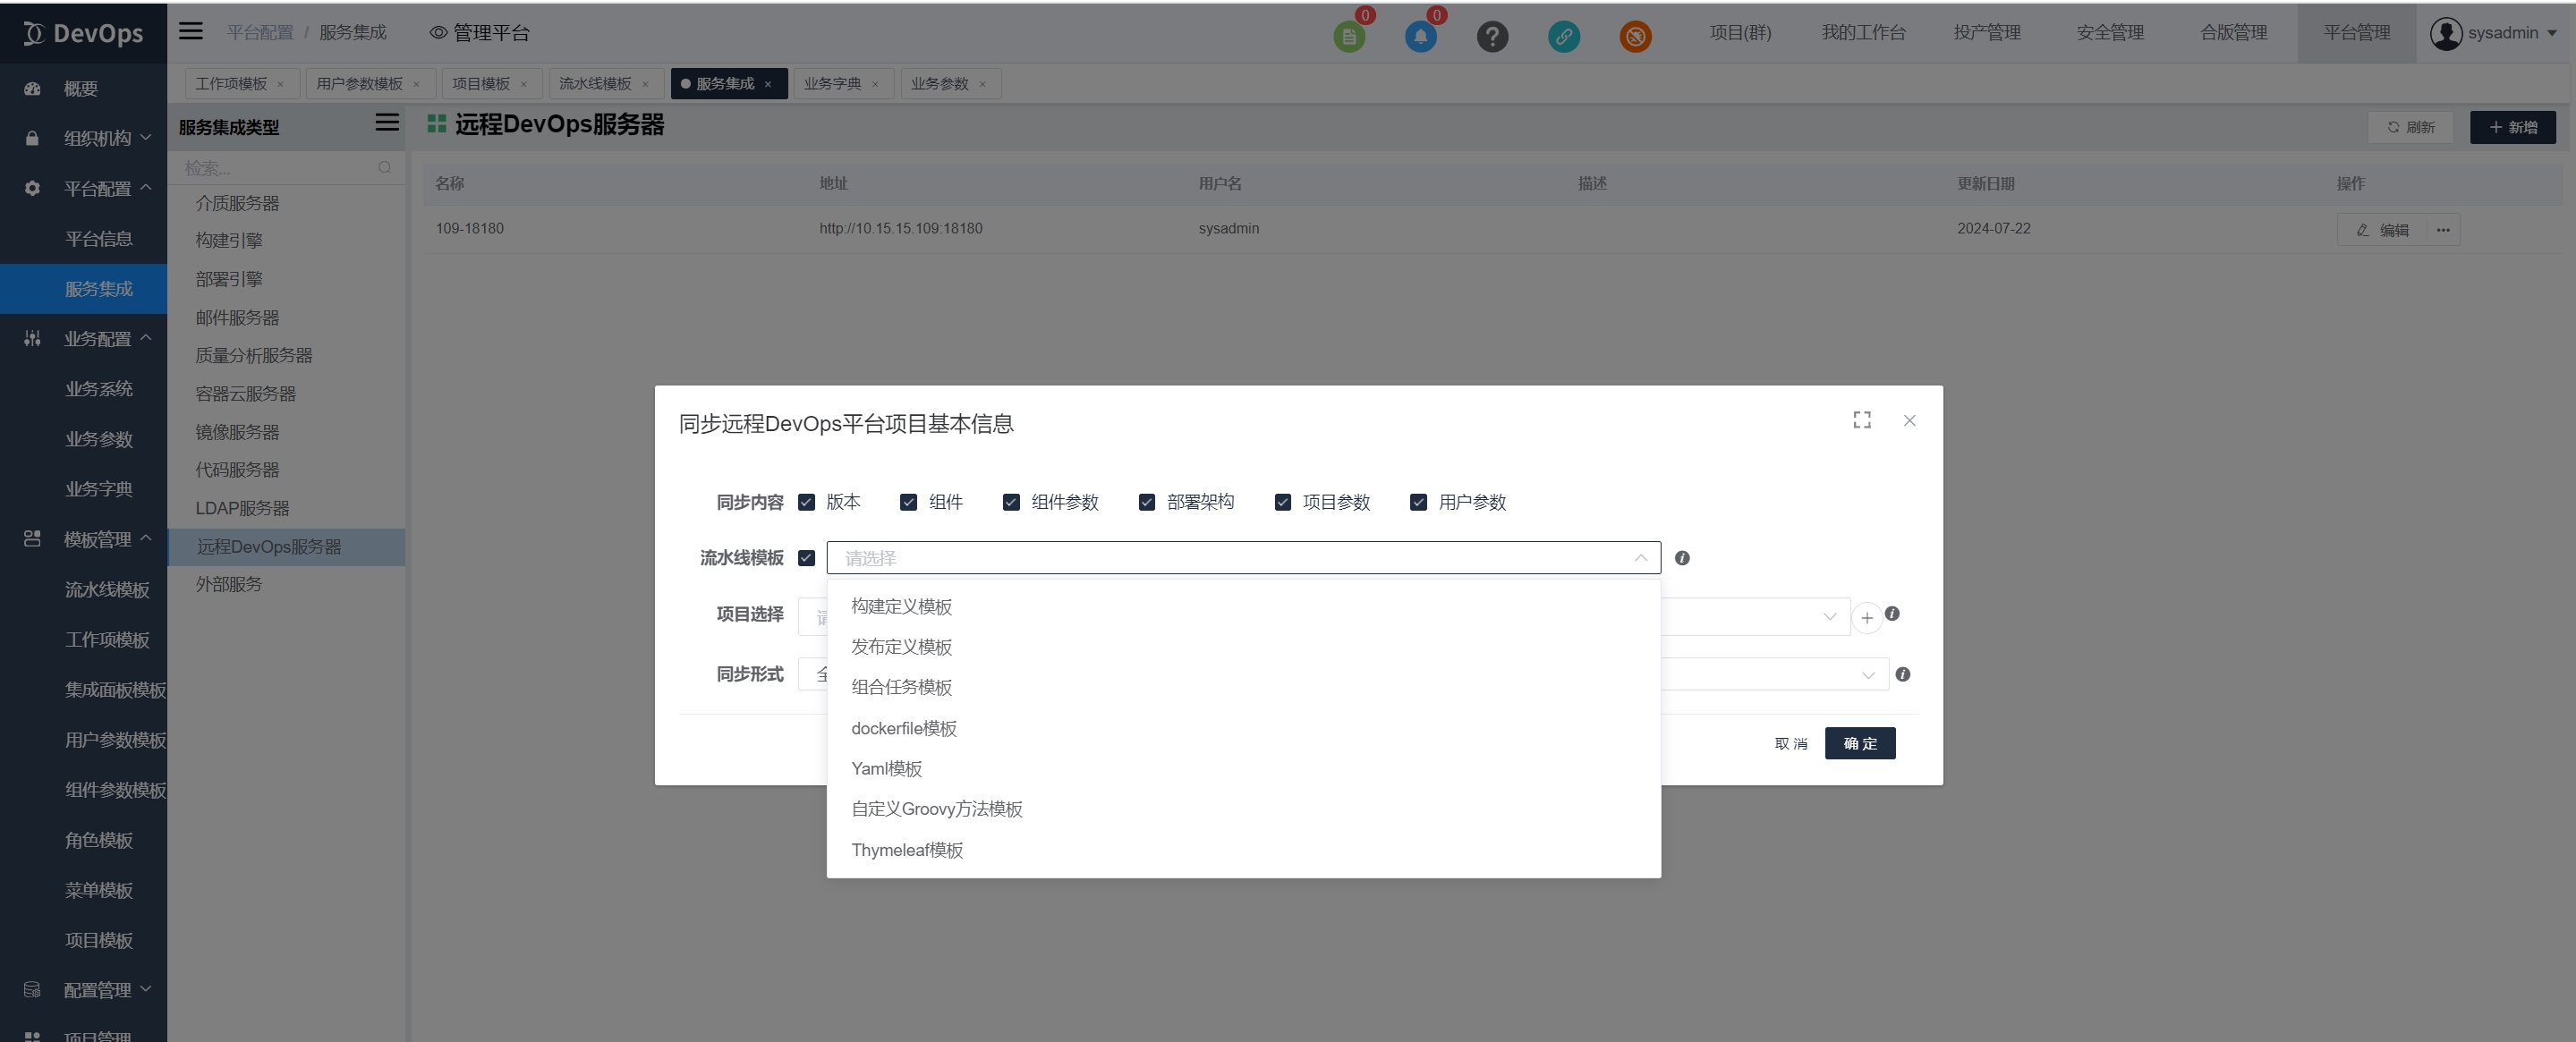Click the teal link icon in header
Screen dimensions: 2576x1042
pyautogui.click(x=1564, y=37)
